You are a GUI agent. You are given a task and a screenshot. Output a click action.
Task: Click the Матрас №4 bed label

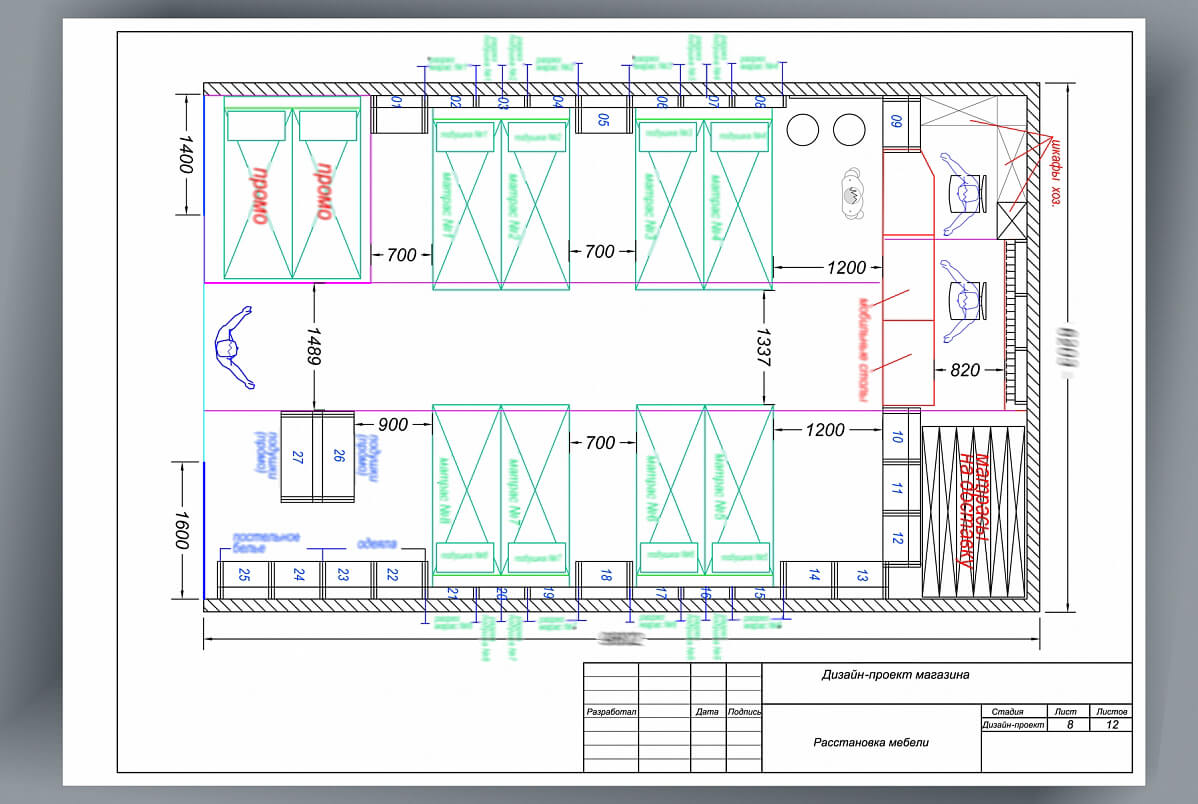pyautogui.click(x=717, y=206)
